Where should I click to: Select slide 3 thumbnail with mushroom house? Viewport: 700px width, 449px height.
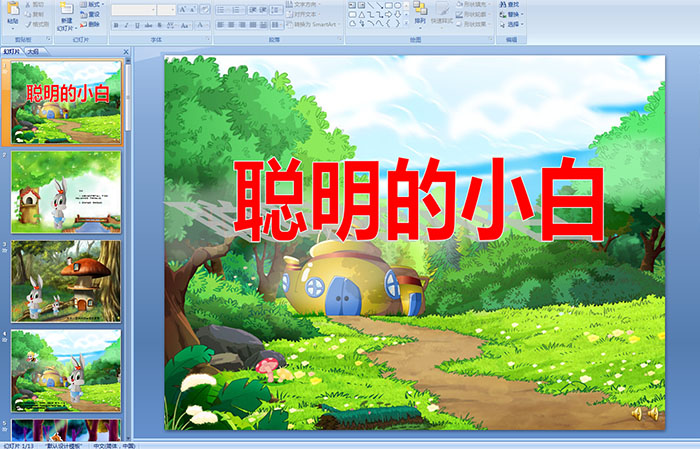pos(66,281)
